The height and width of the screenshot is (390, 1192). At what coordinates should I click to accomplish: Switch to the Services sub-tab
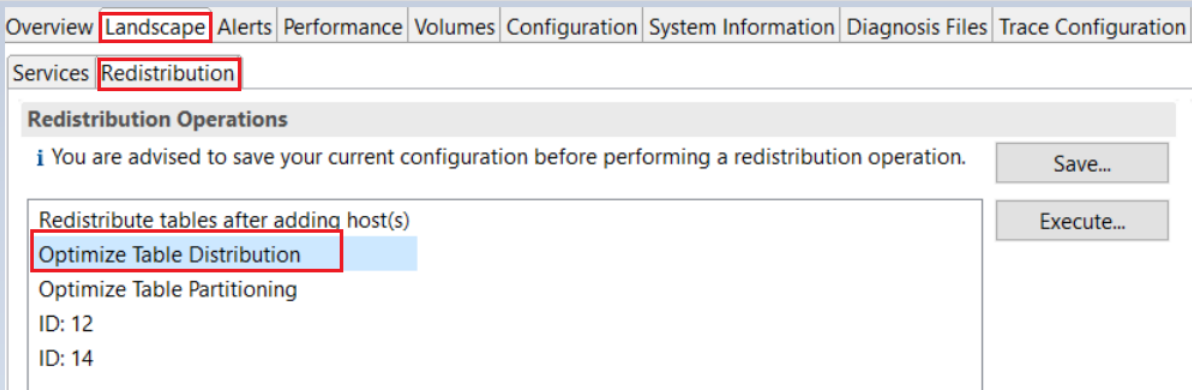pos(51,74)
